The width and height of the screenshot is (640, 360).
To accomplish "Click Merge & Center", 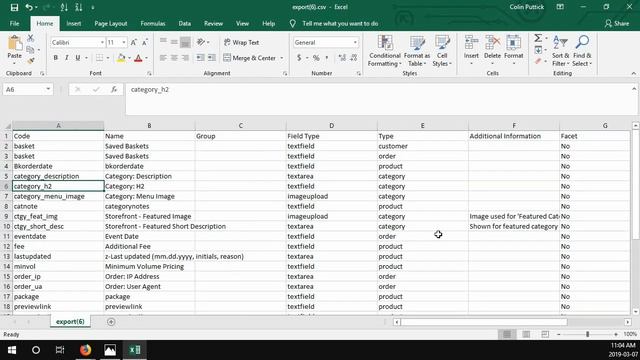I will (x=249, y=58).
